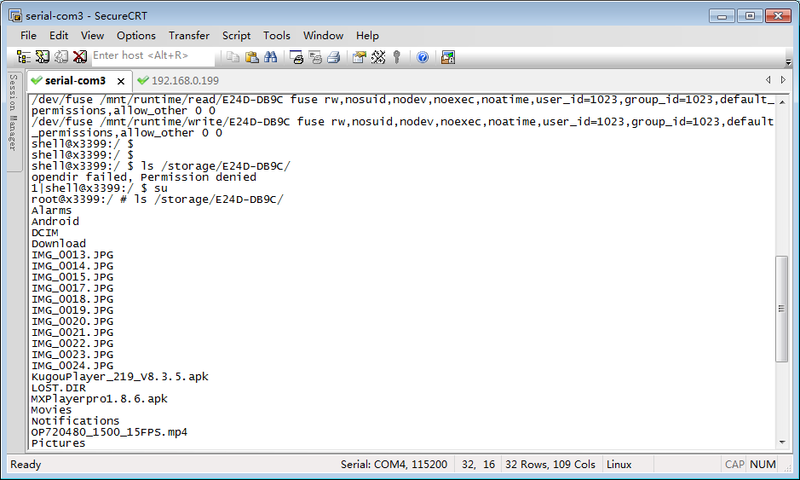This screenshot has width=800, height=480.
Task: Click the Paste clipboard toolbar icon
Action: tap(252, 57)
